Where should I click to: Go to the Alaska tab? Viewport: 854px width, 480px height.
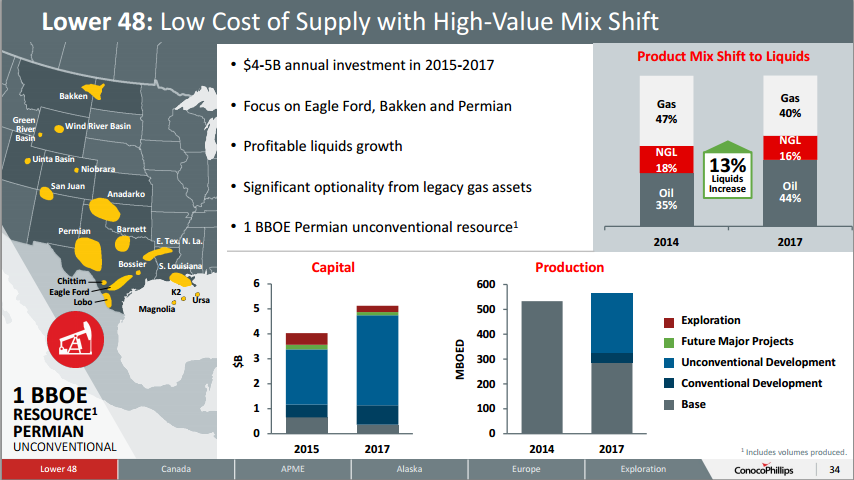coord(409,469)
